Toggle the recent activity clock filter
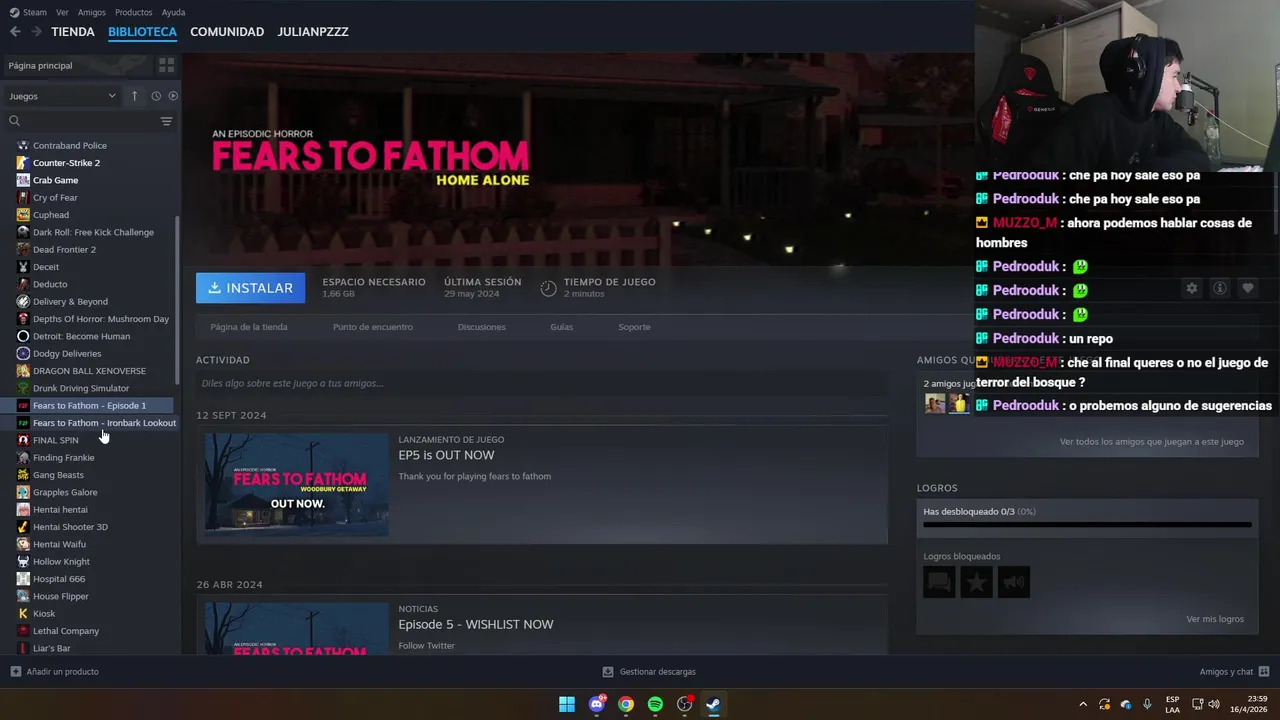Screen dimensions: 1280x720 tap(156, 96)
